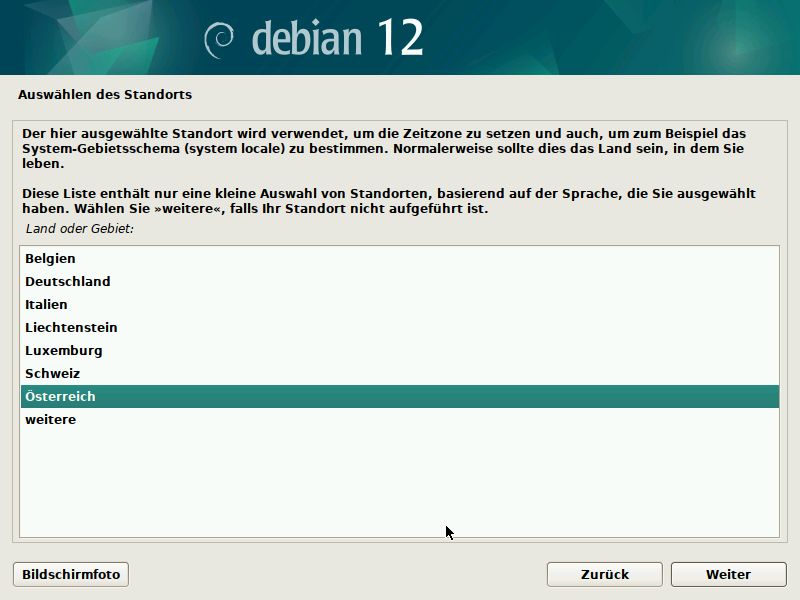Take a screenshot with the Bildschirmfoto button
800x600 pixels.
[71, 575]
